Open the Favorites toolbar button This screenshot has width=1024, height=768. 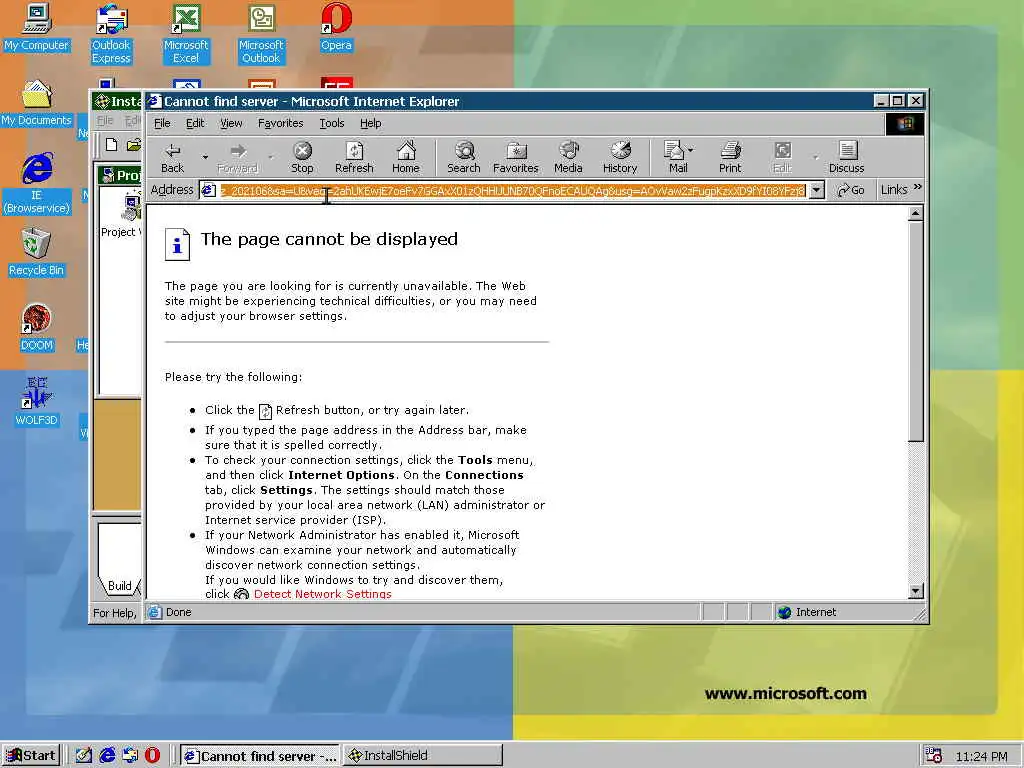coord(515,158)
